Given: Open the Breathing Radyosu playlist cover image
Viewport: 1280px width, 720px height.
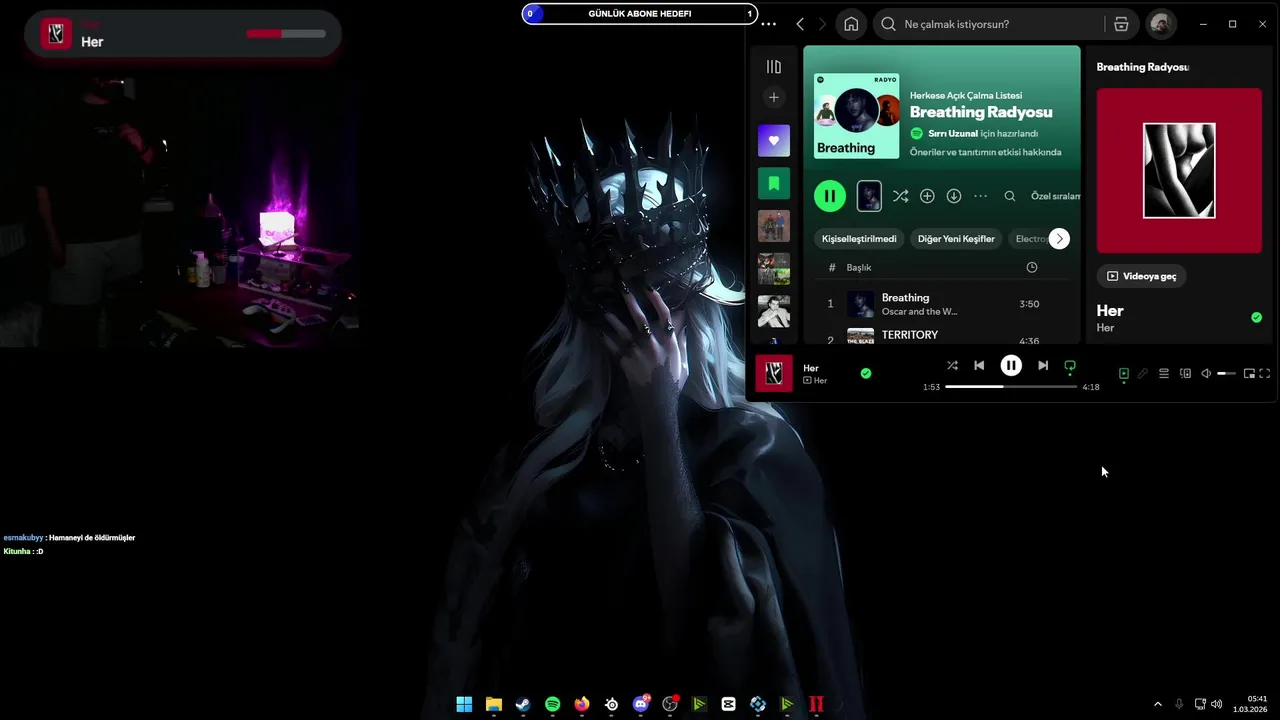Looking at the screenshot, I should point(856,116).
